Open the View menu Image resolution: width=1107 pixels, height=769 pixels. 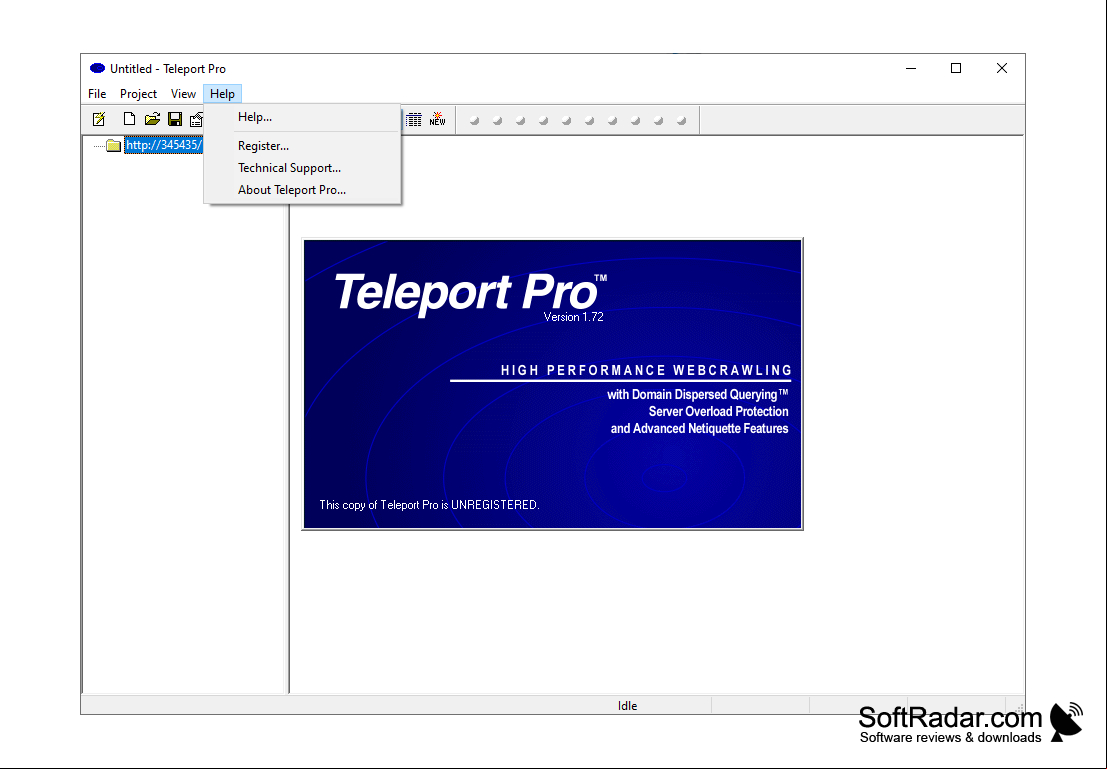[x=183, y=94]
